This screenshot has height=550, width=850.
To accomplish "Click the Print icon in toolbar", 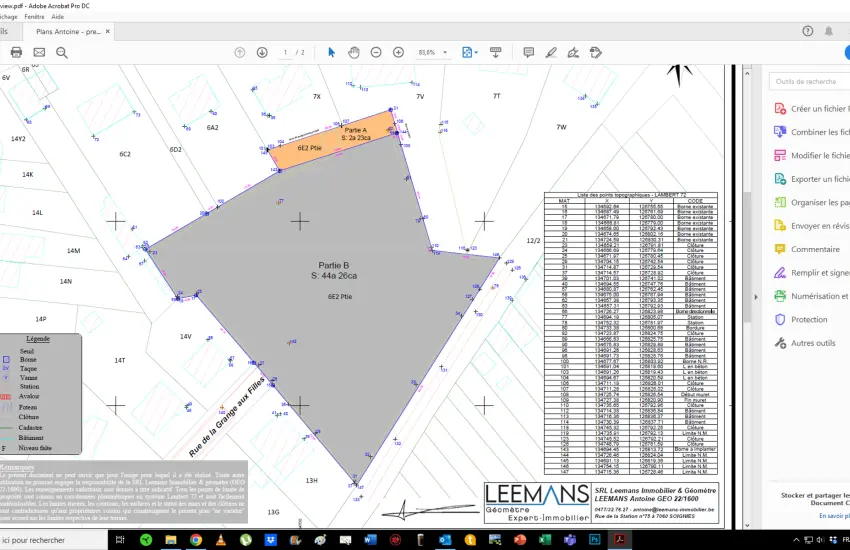I will (x=14, y=52).
